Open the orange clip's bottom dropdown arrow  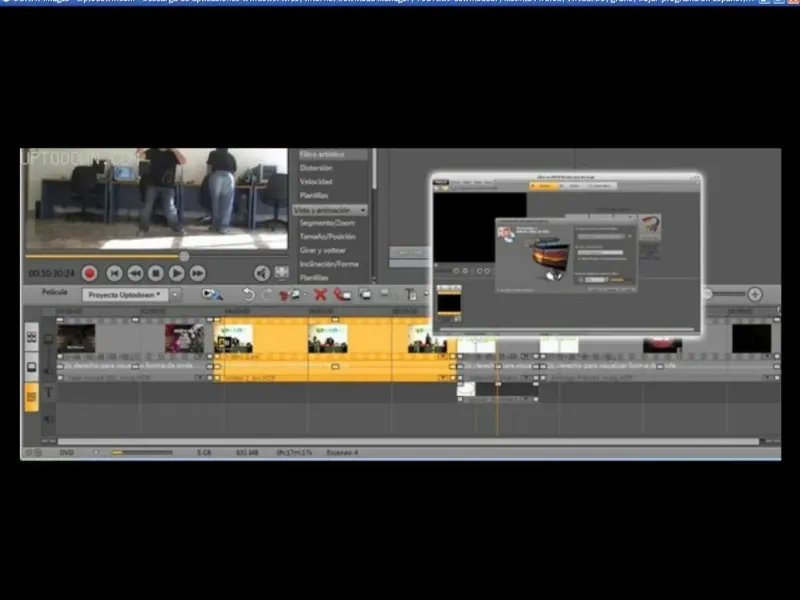pyautogui.click(x=442, y=378)
